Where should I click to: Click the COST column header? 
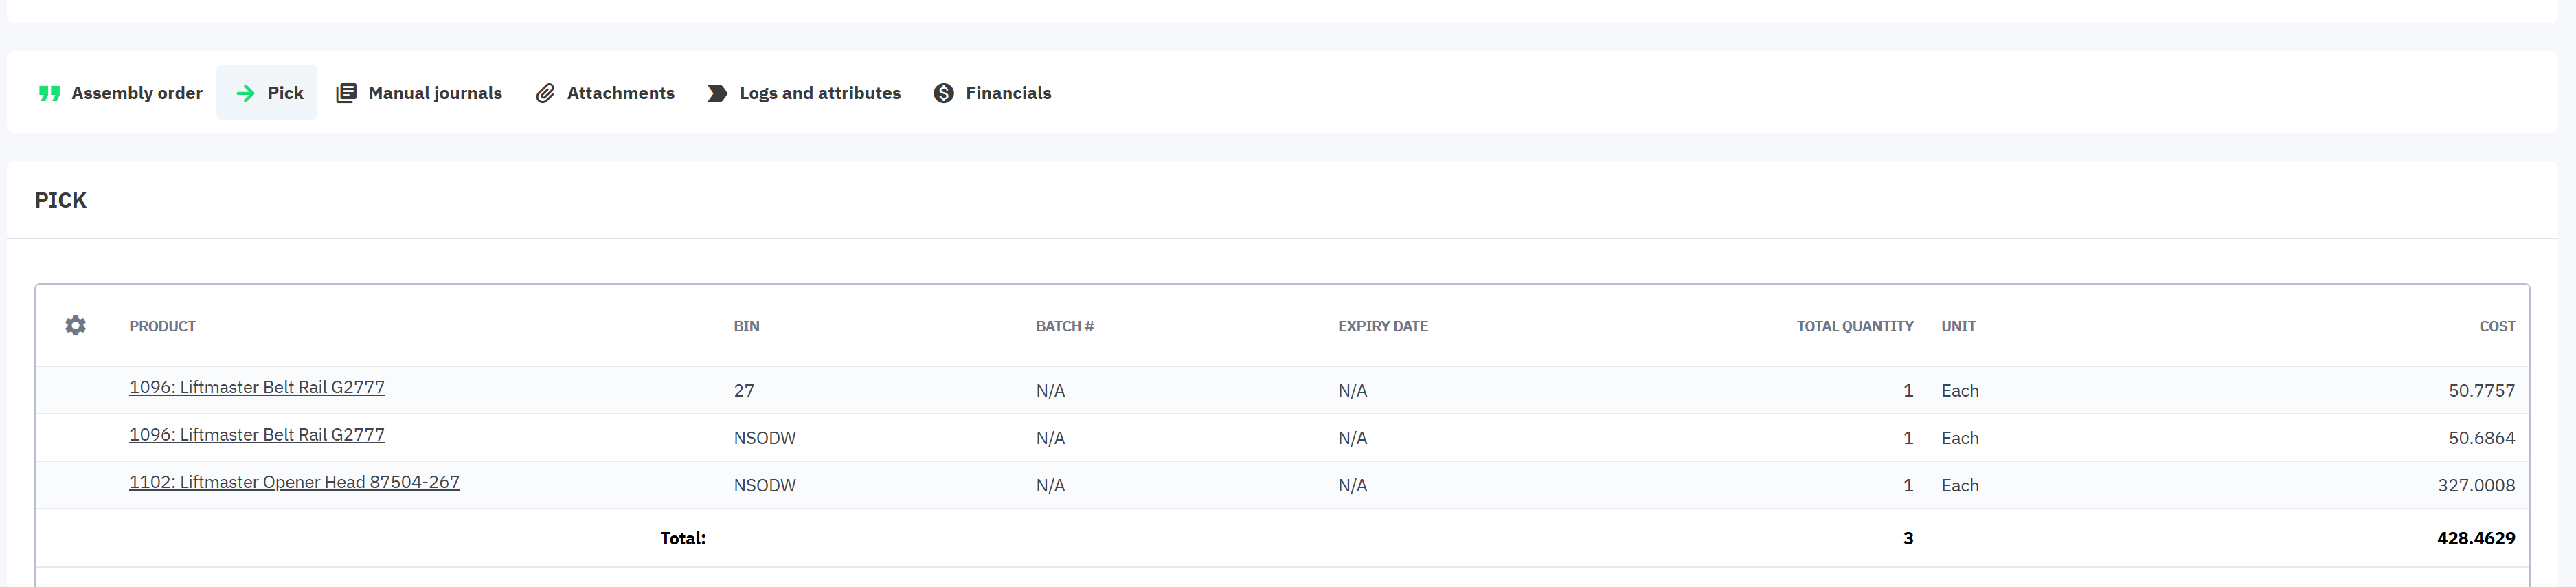point(2496,326)
